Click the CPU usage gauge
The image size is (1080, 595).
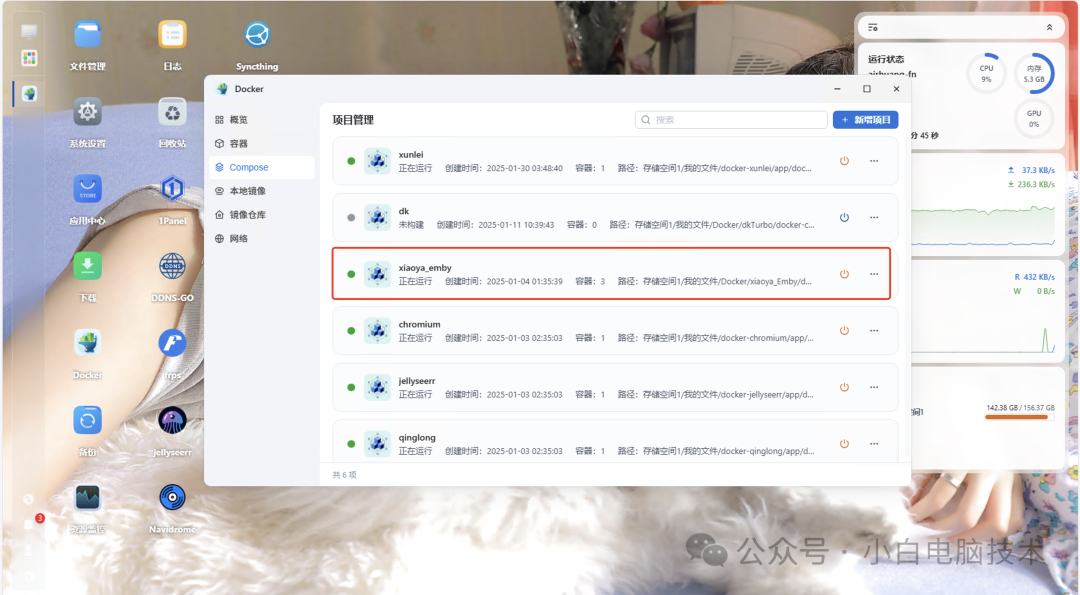click(x=986, y=73)
